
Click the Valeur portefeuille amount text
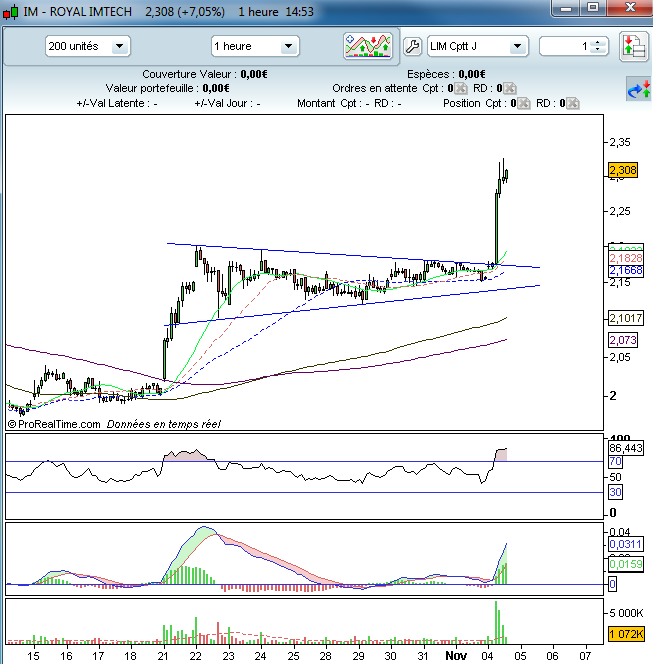(216, 88)
